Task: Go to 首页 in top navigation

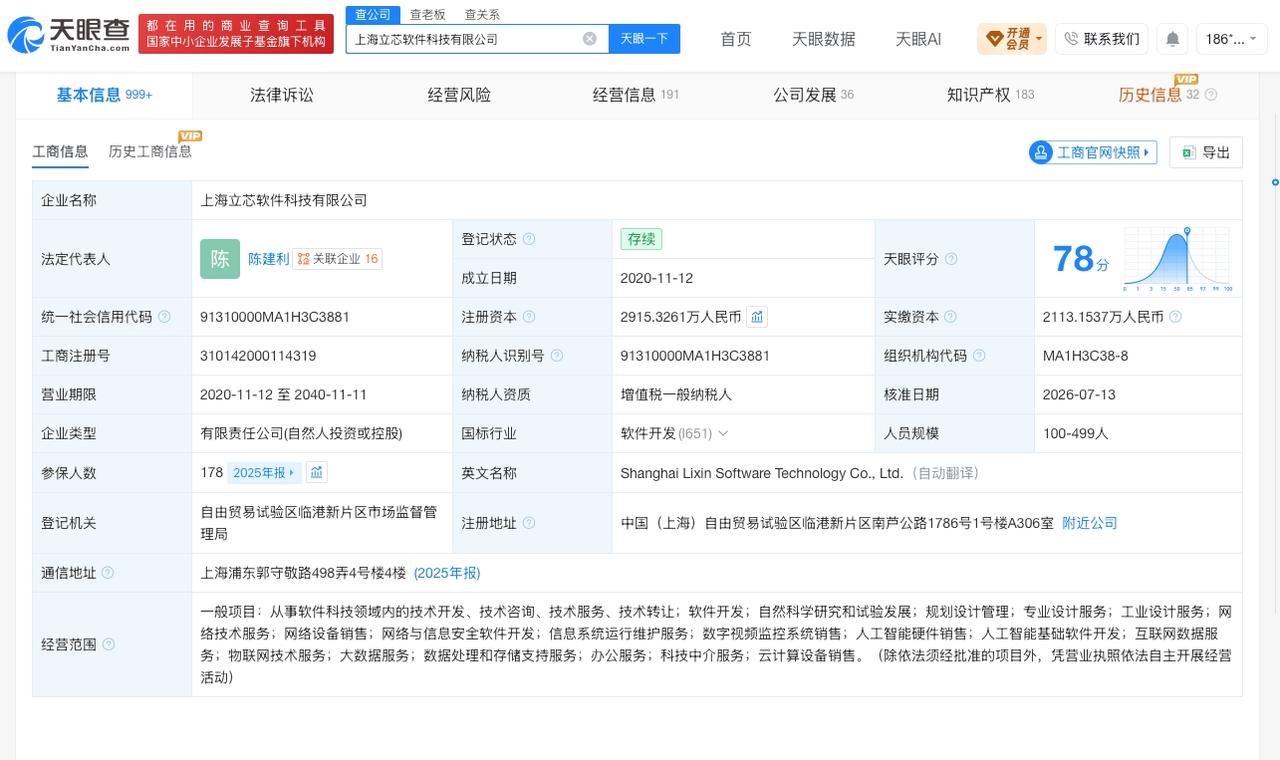Action: [736, 39]
